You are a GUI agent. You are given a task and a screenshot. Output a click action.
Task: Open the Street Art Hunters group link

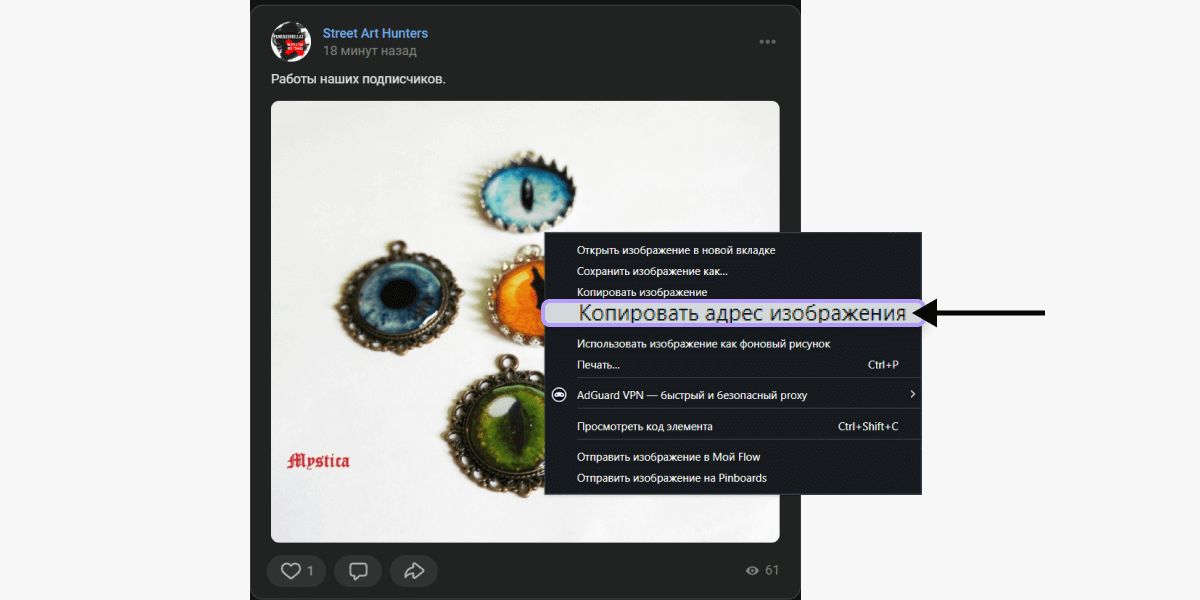coord(375,33)
